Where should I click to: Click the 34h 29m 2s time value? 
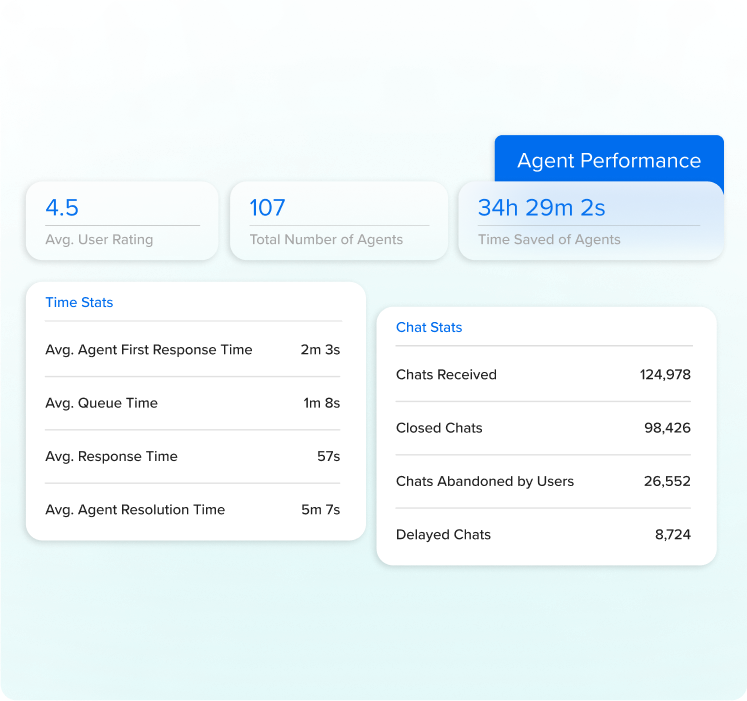click(x=541, y=208)
